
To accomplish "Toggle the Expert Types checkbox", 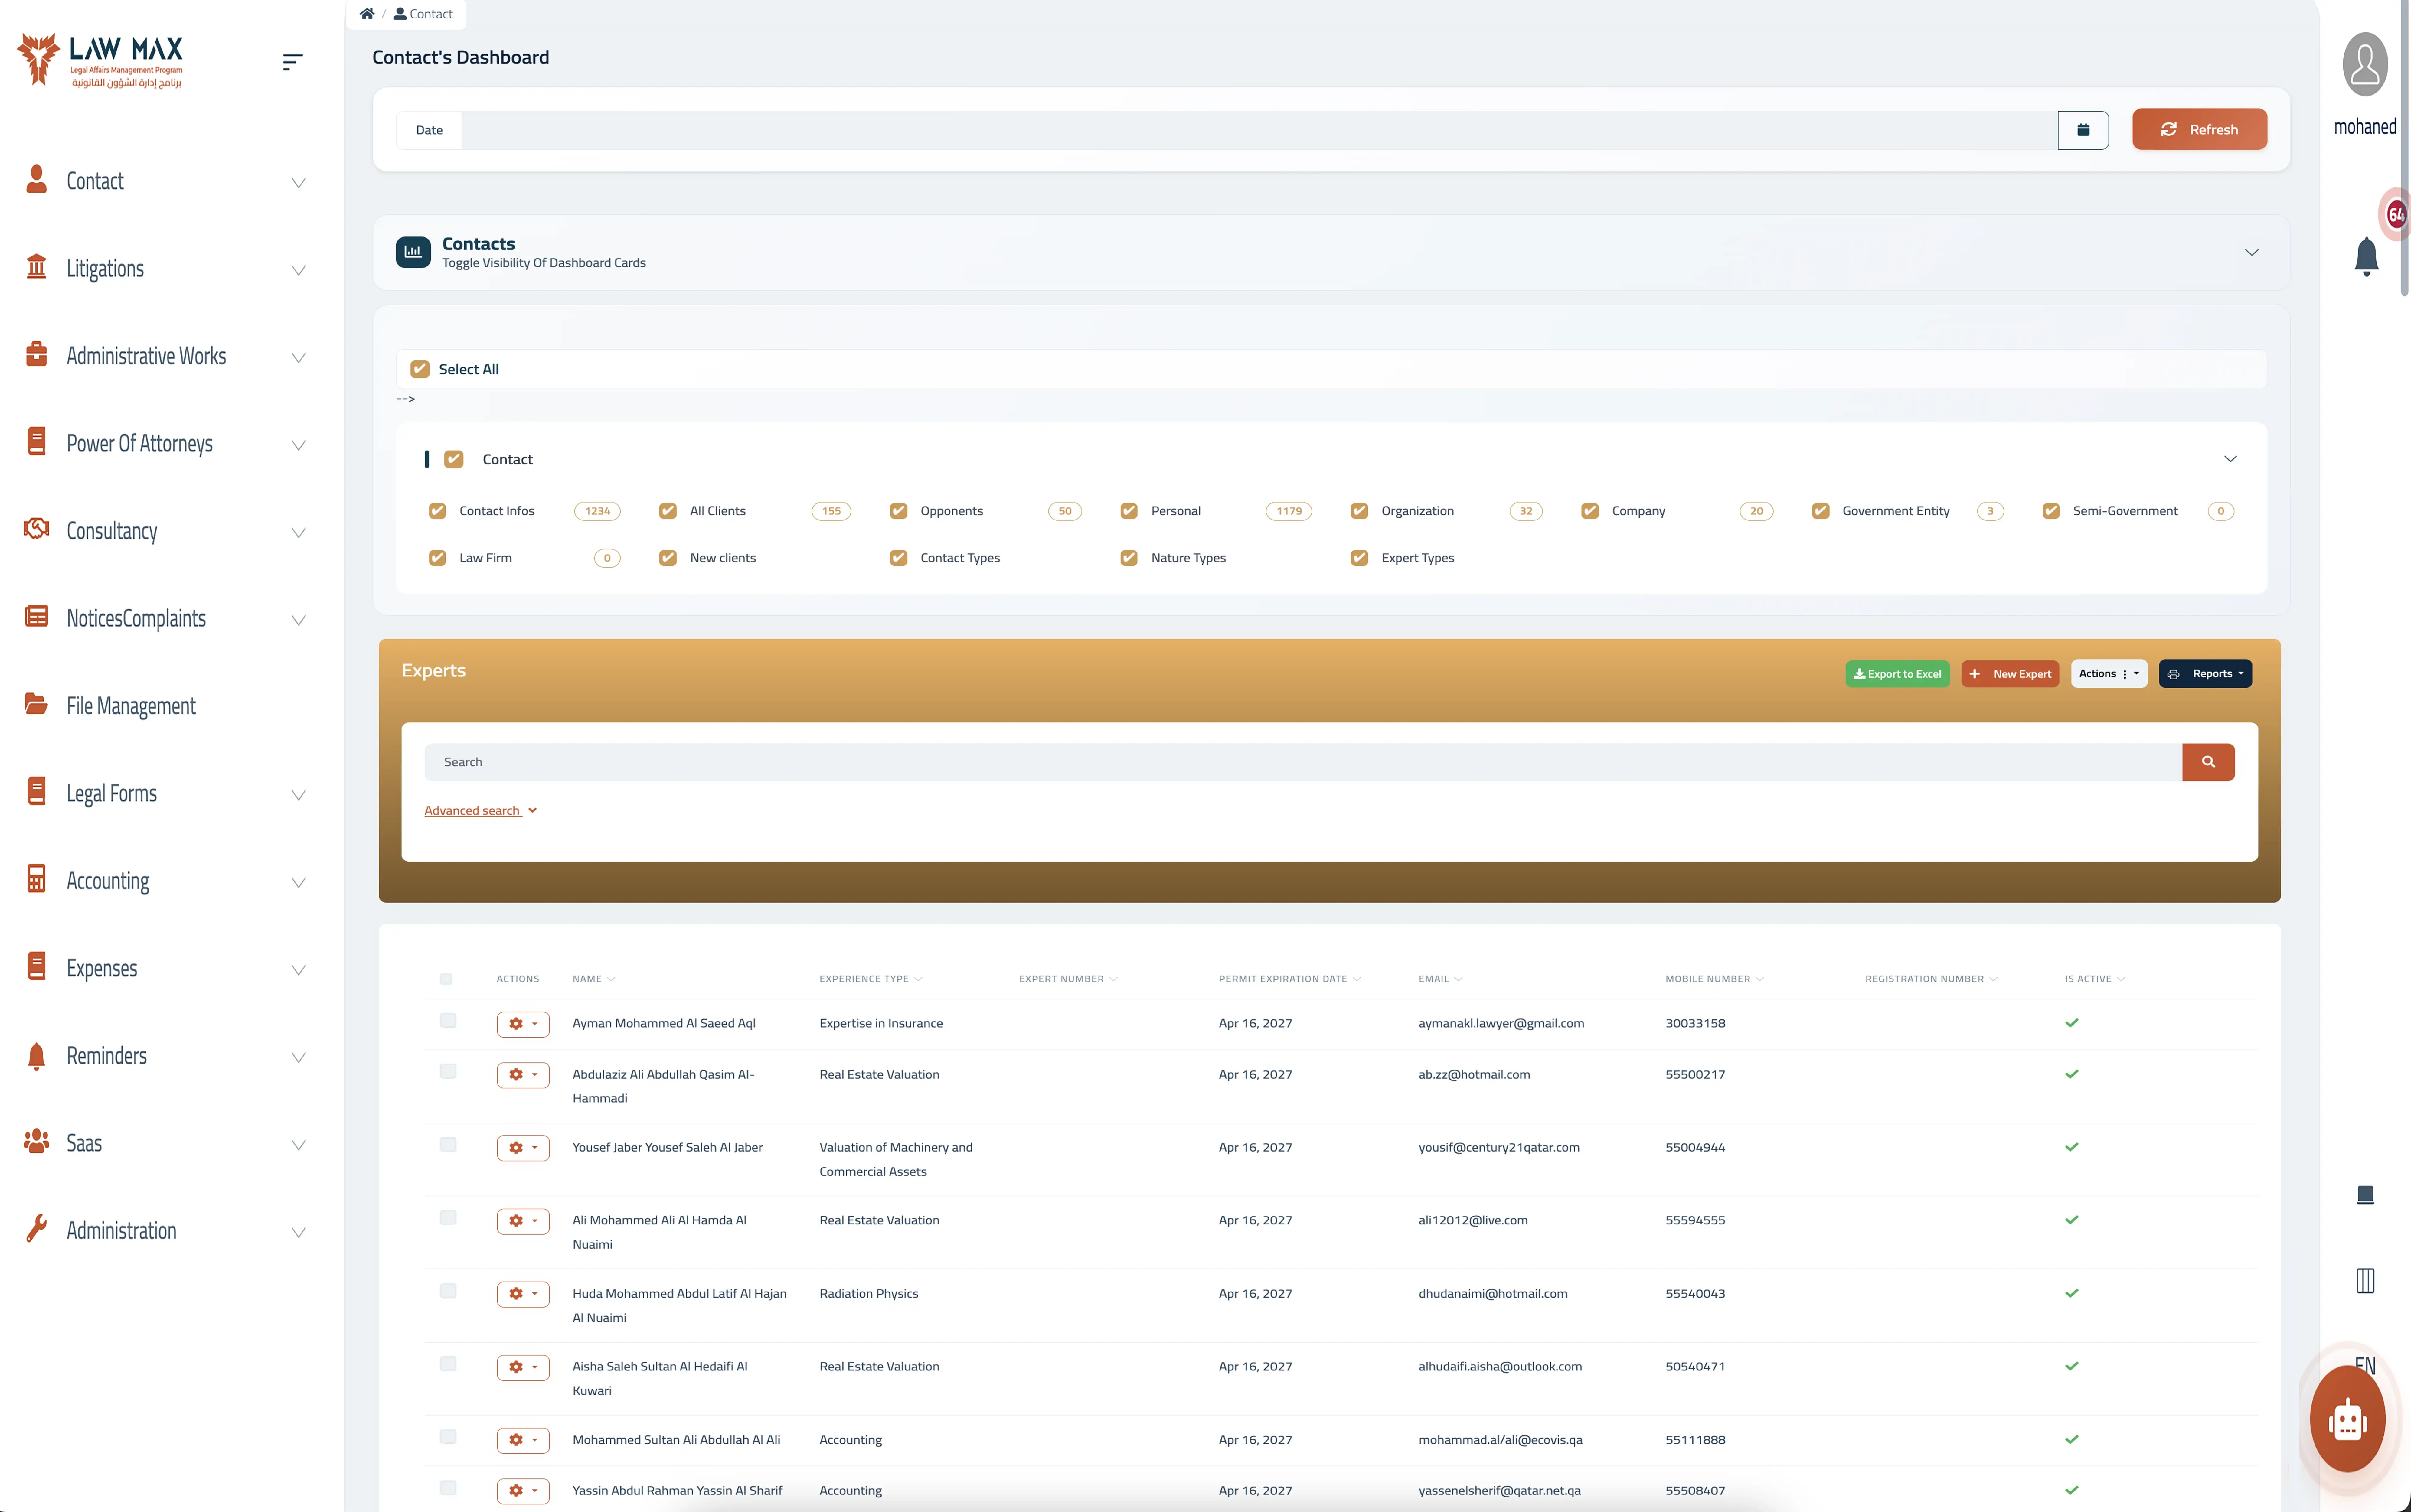I will tap(1359, 558).
